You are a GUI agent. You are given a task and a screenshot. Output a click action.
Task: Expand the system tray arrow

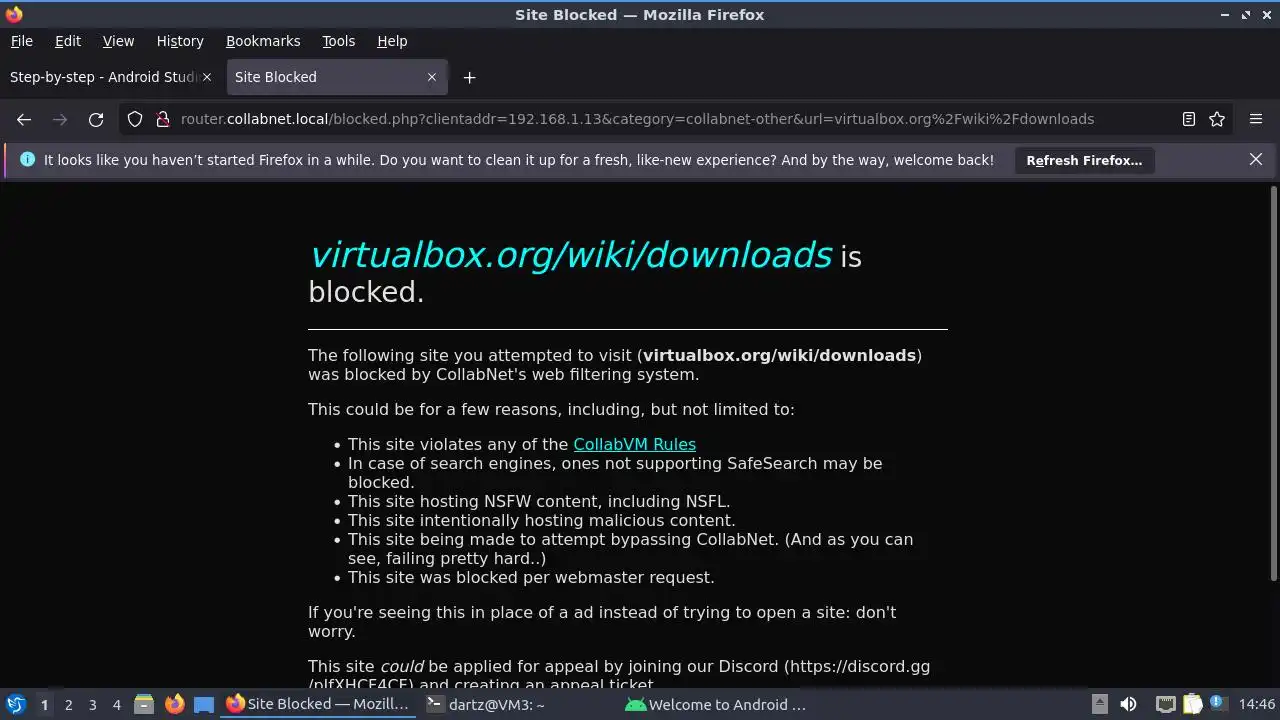(x=1099, y=704)
